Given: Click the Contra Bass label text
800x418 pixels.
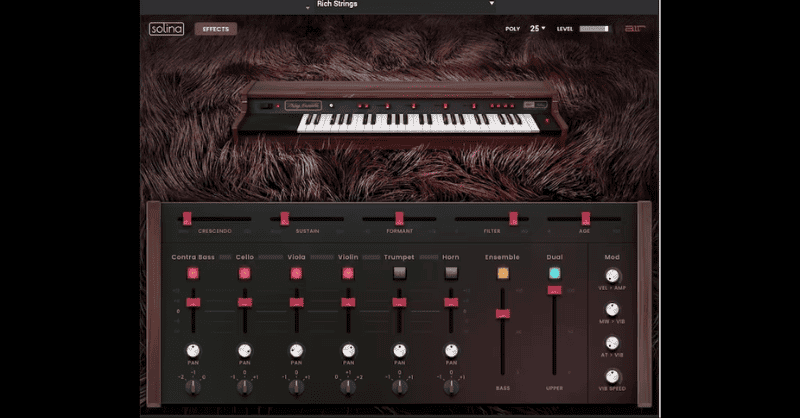Looking at the screenshot, I should (193, 257).
